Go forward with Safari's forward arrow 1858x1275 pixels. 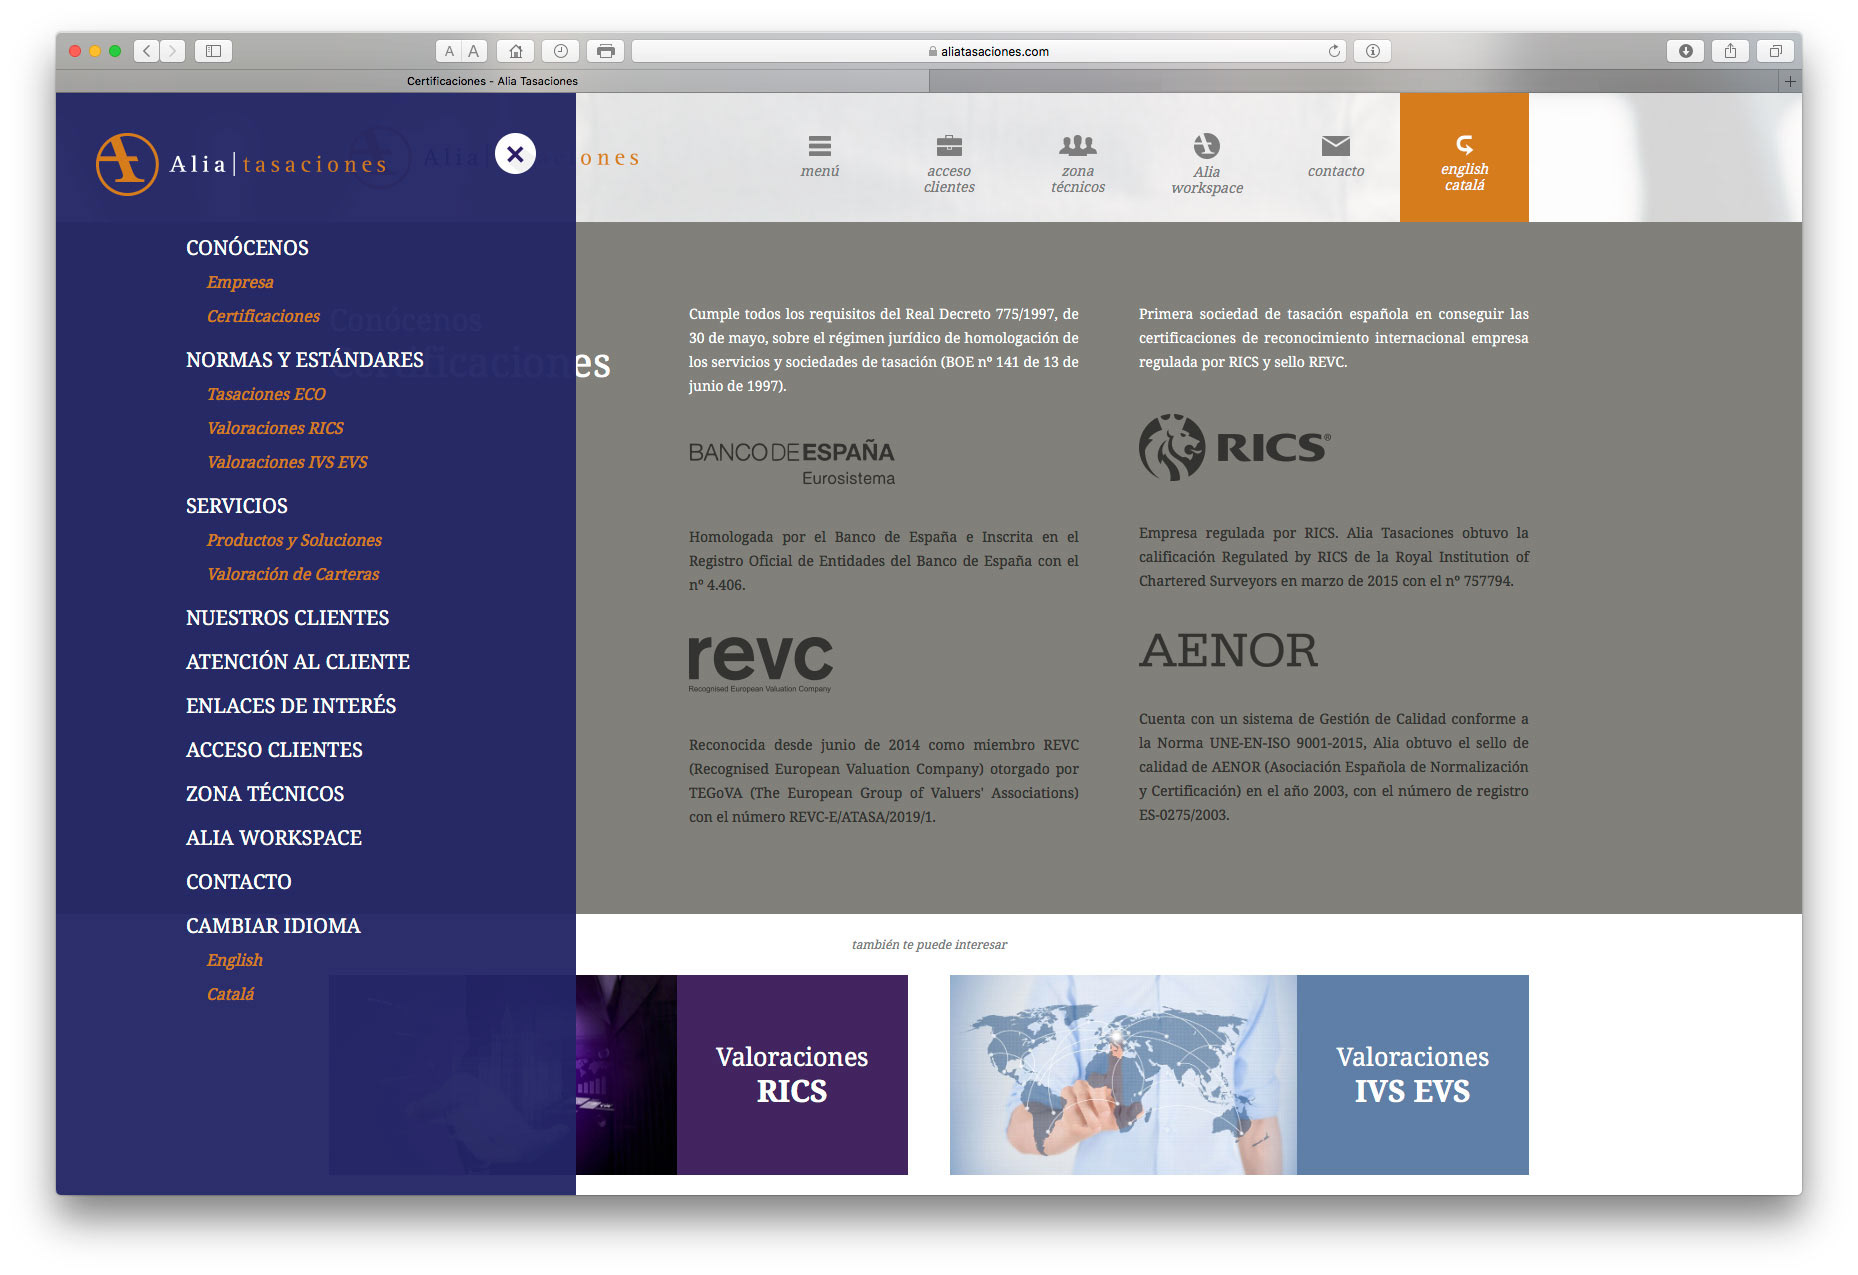tap(173, 51)
